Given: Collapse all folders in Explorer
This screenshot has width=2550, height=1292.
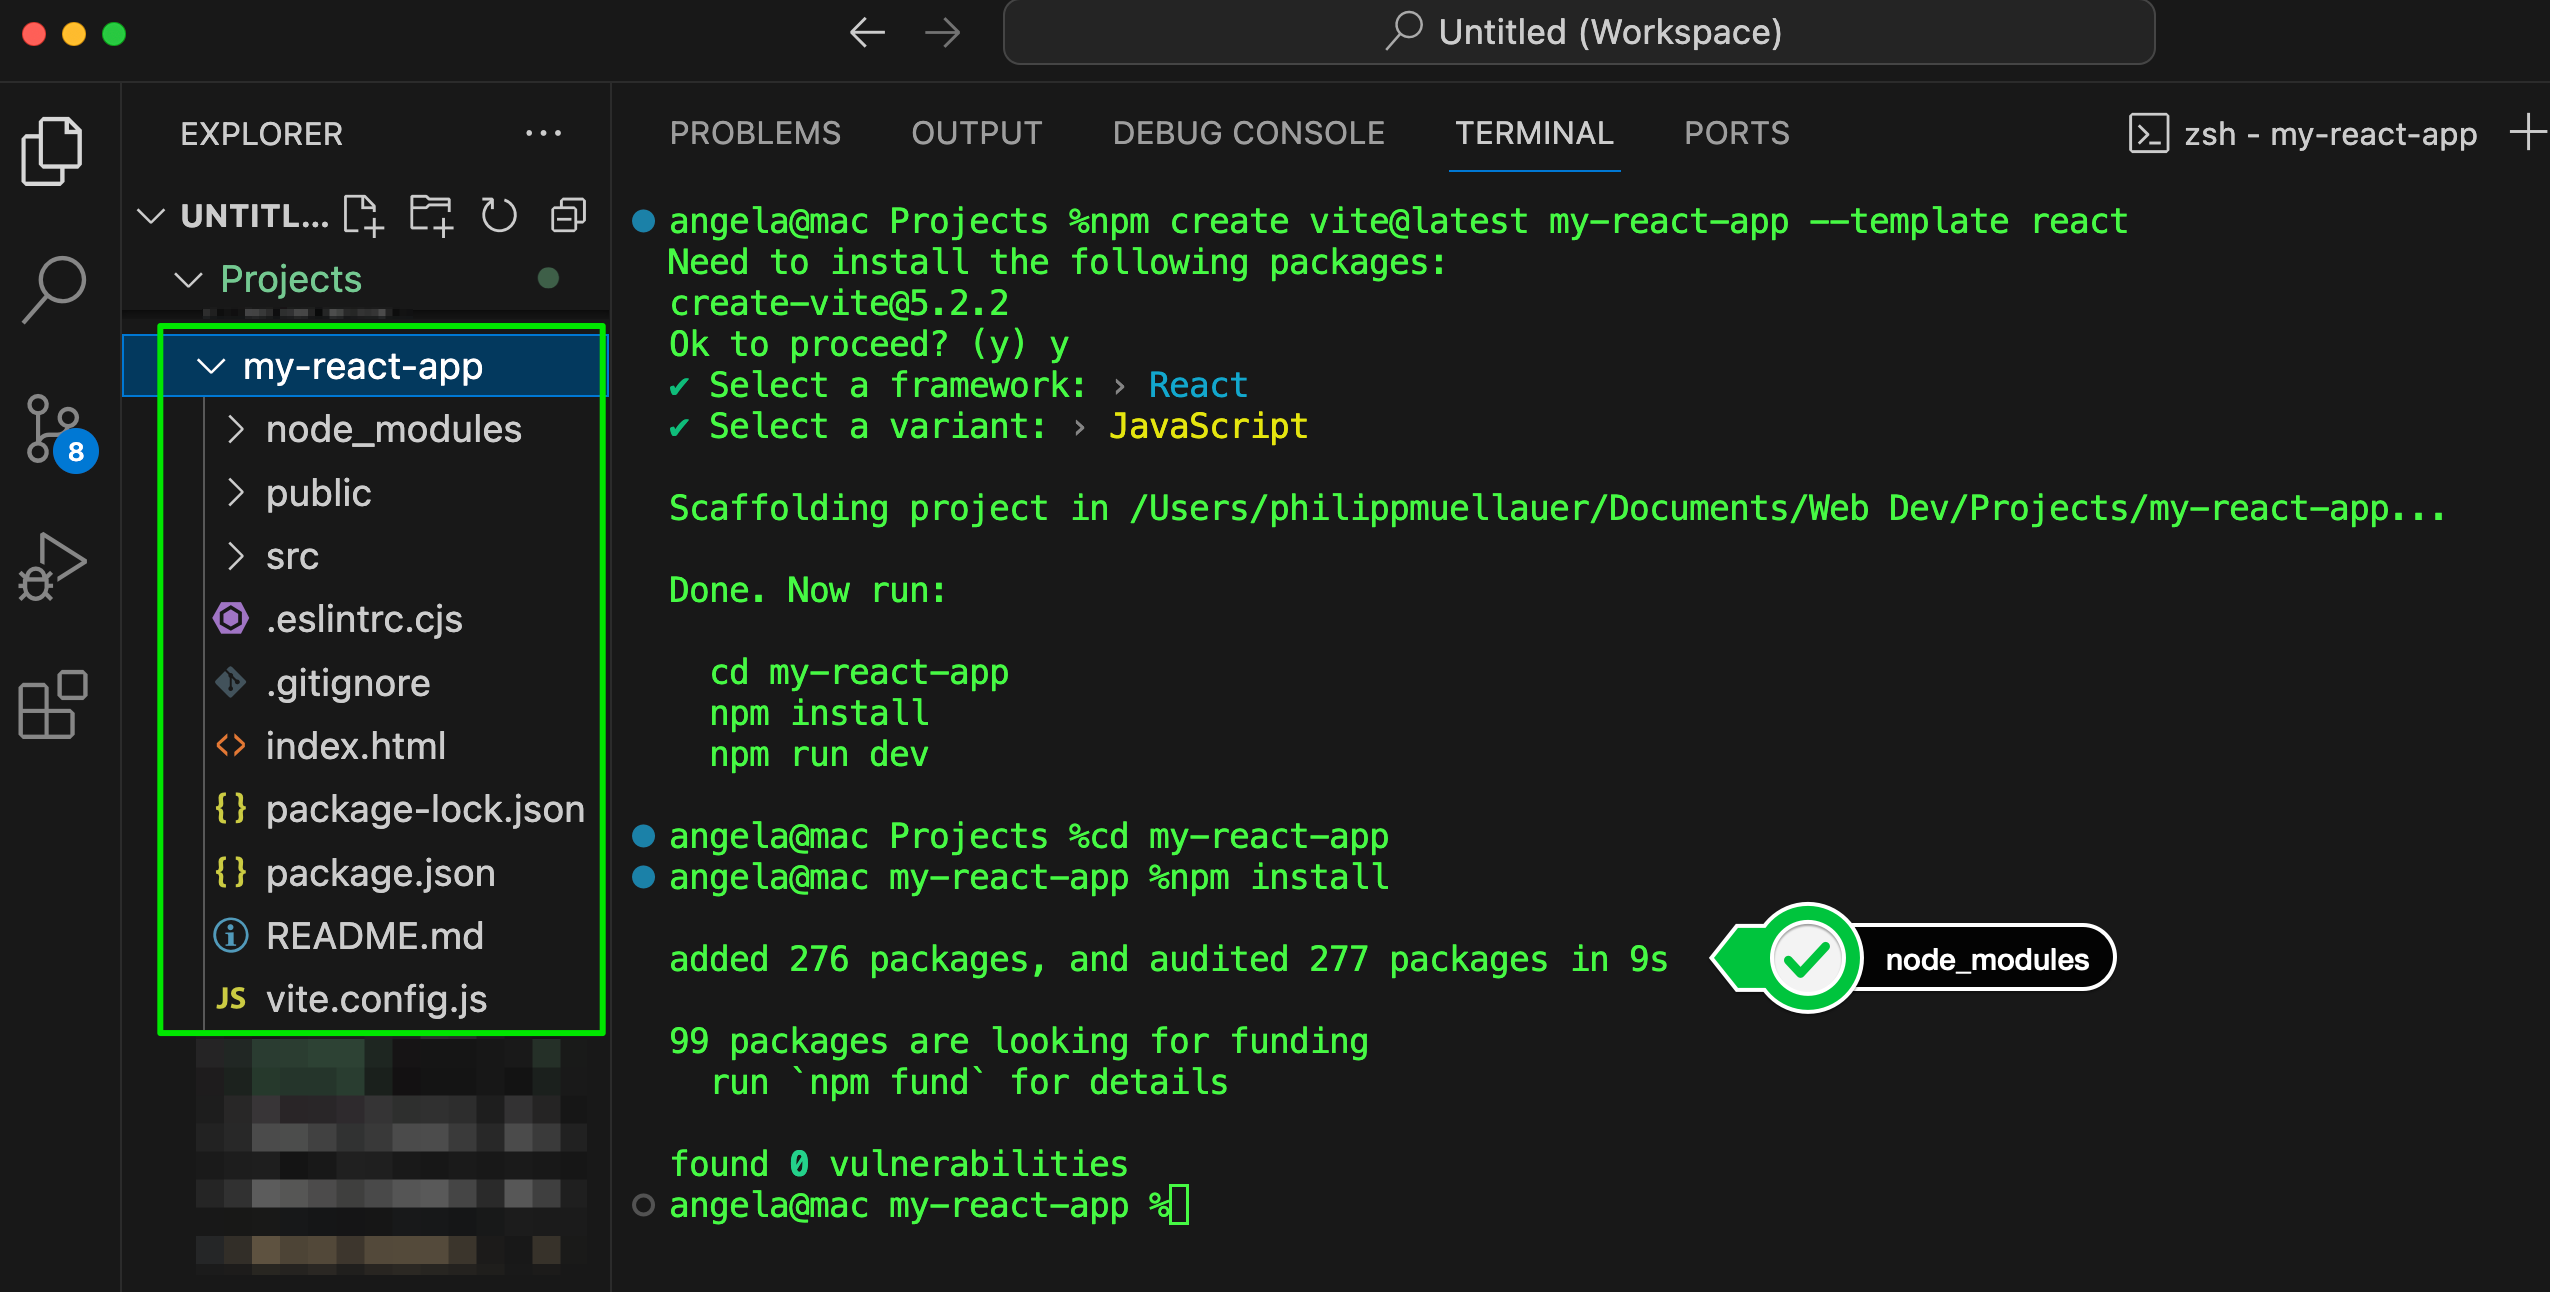Looking at the screenshot, I should (x=568, y=216).
